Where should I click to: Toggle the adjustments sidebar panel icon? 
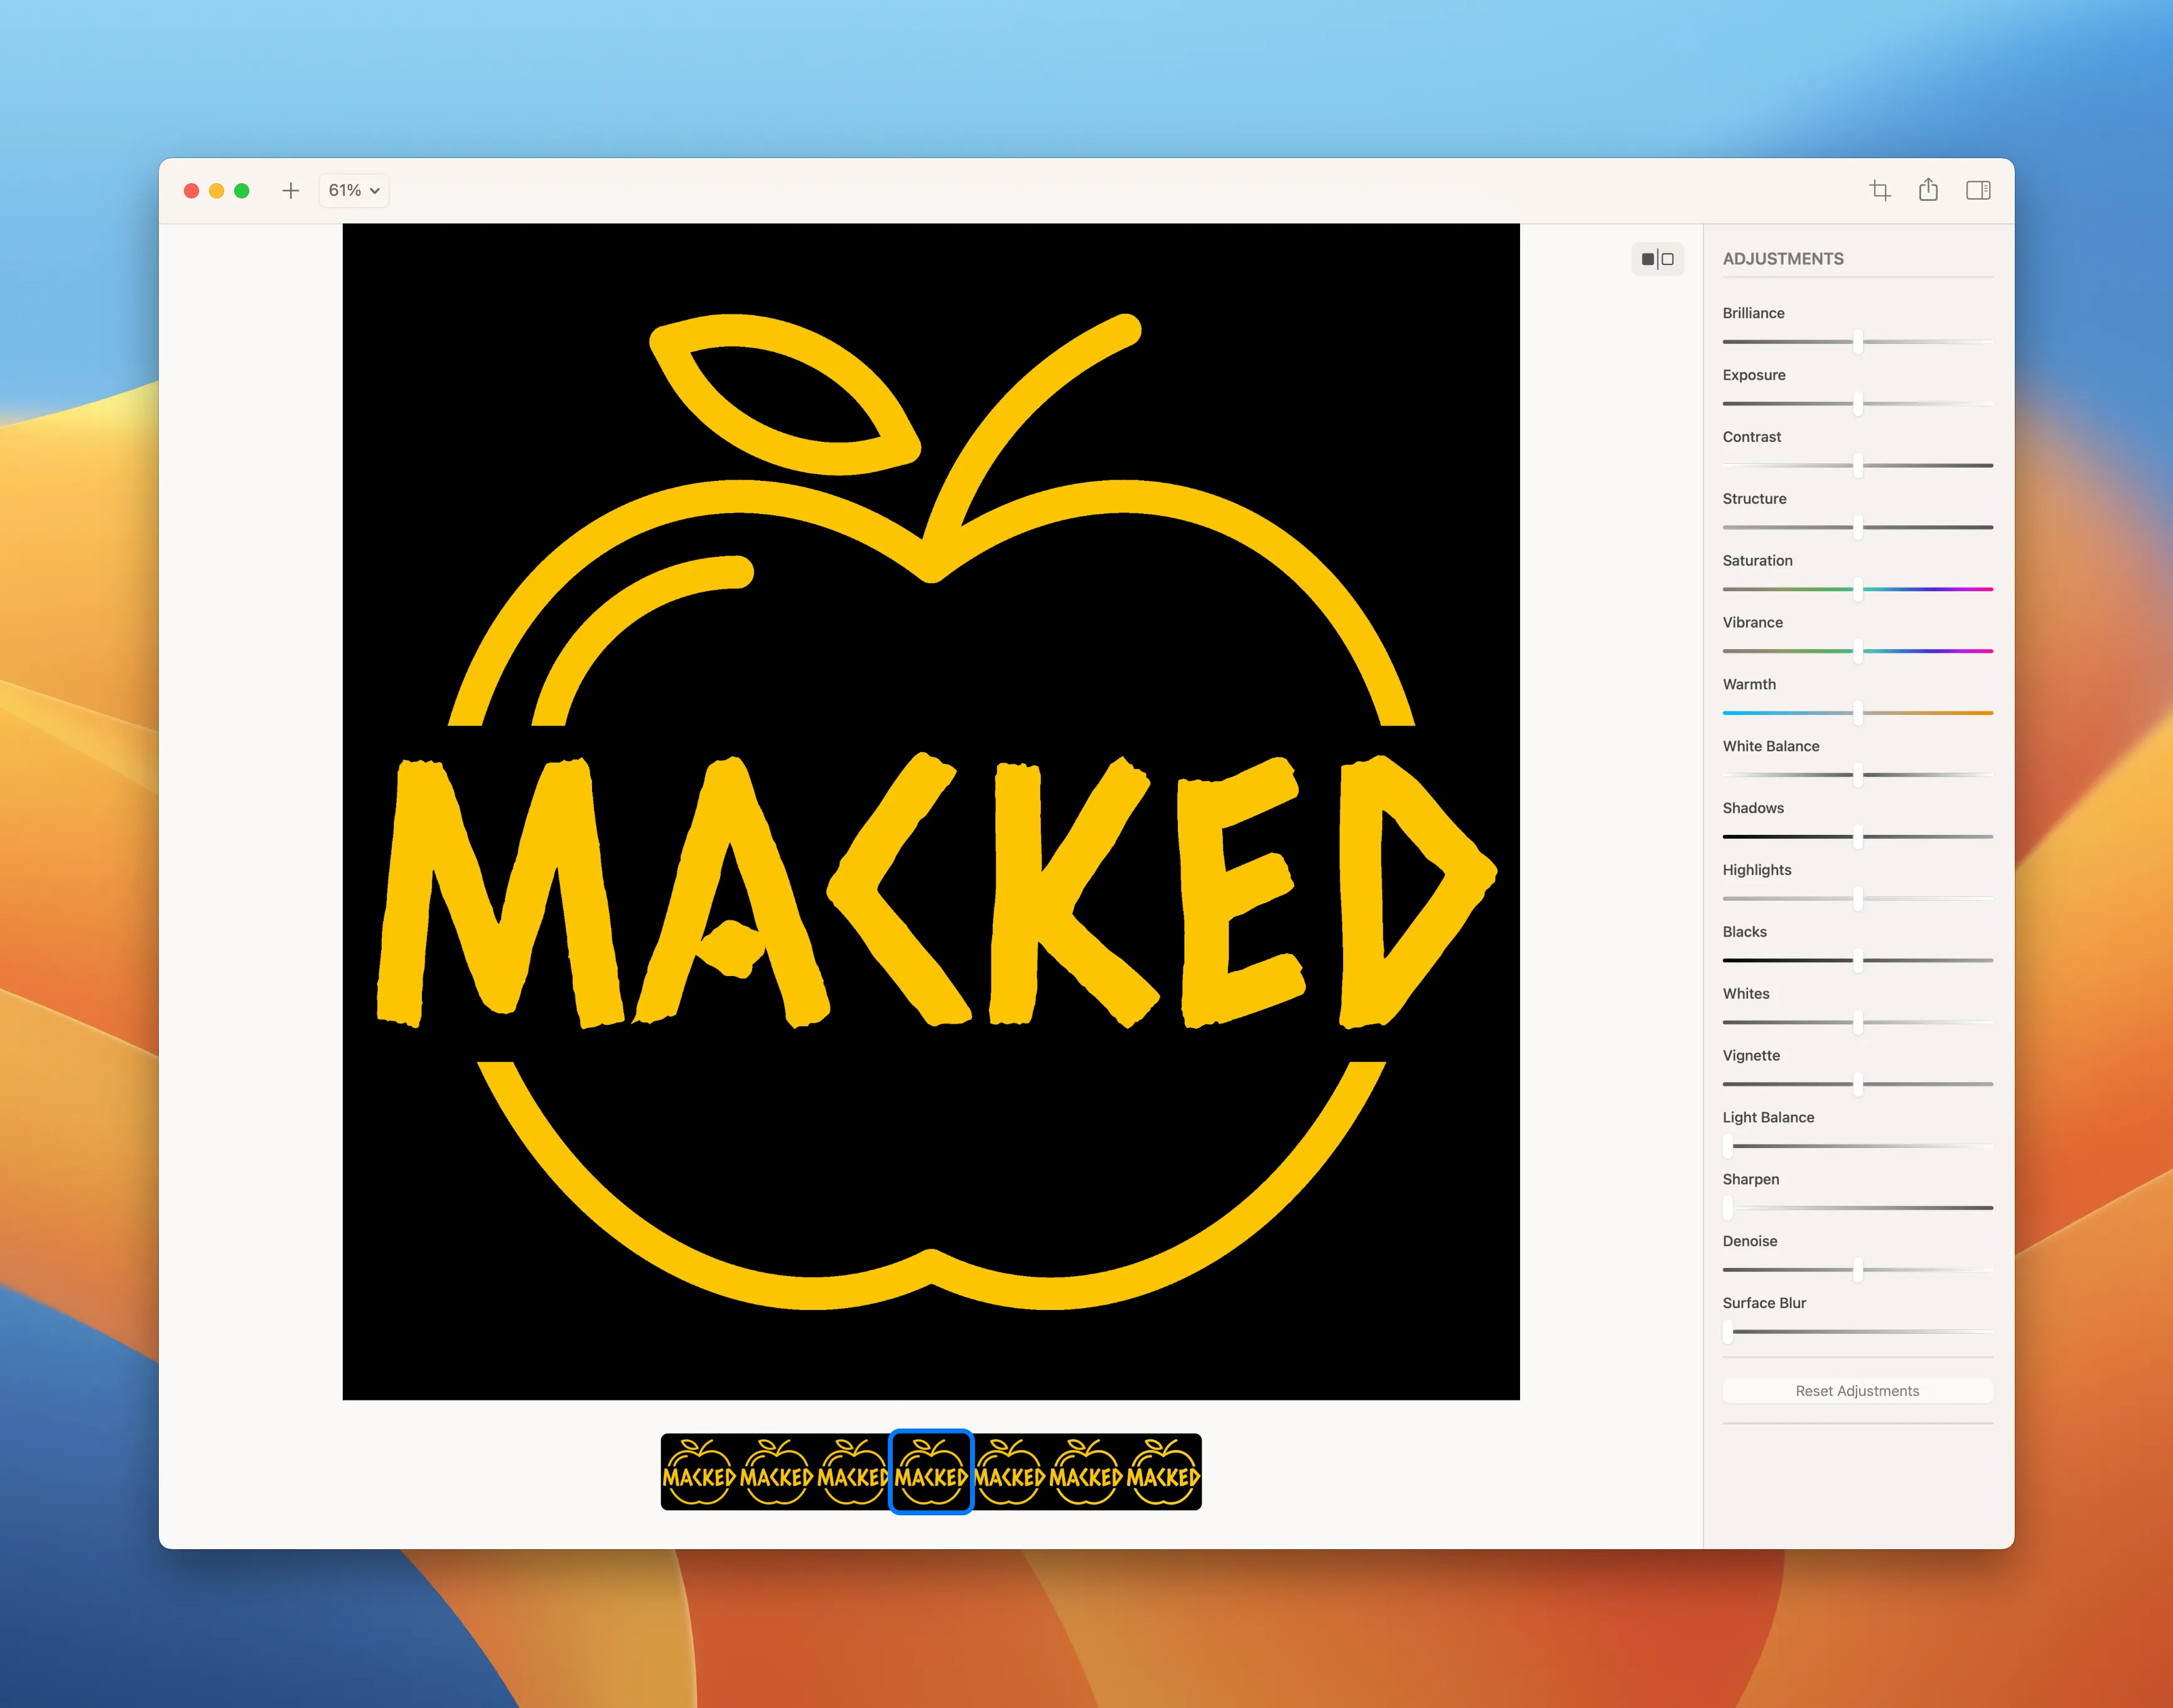point(1978,190)
